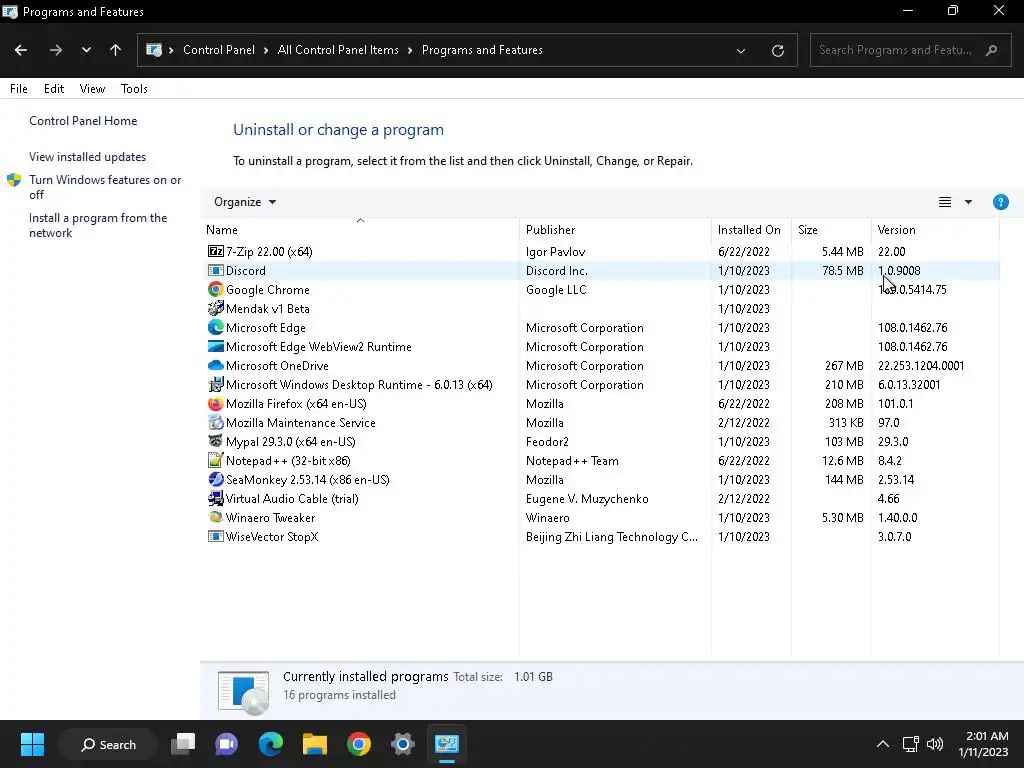This screenshot has width=1024, height=768.
Task: Click the Microsoft OneDrive cloud icon
Action: coord(216,366)
